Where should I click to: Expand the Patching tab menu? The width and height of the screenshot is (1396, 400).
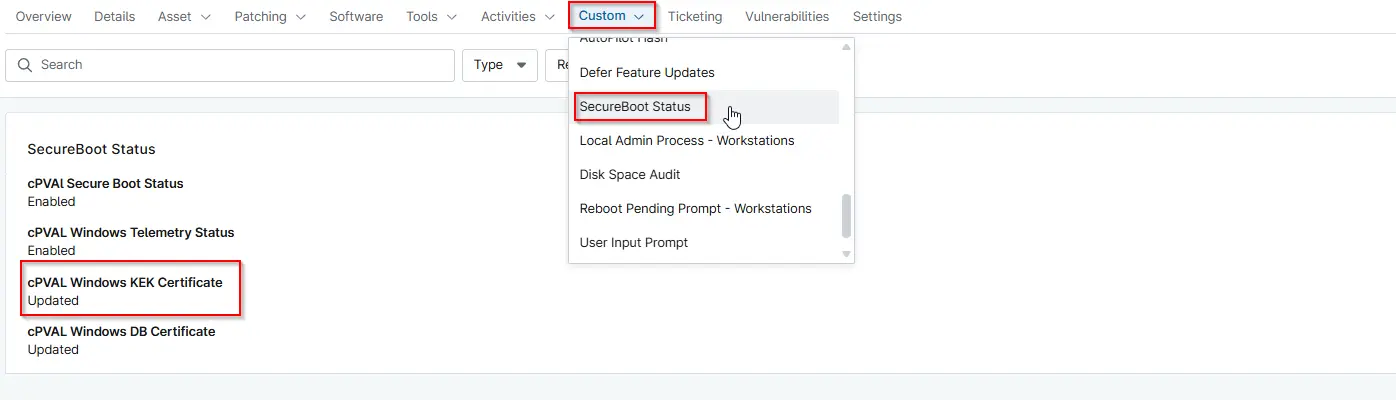click(270, 16)
